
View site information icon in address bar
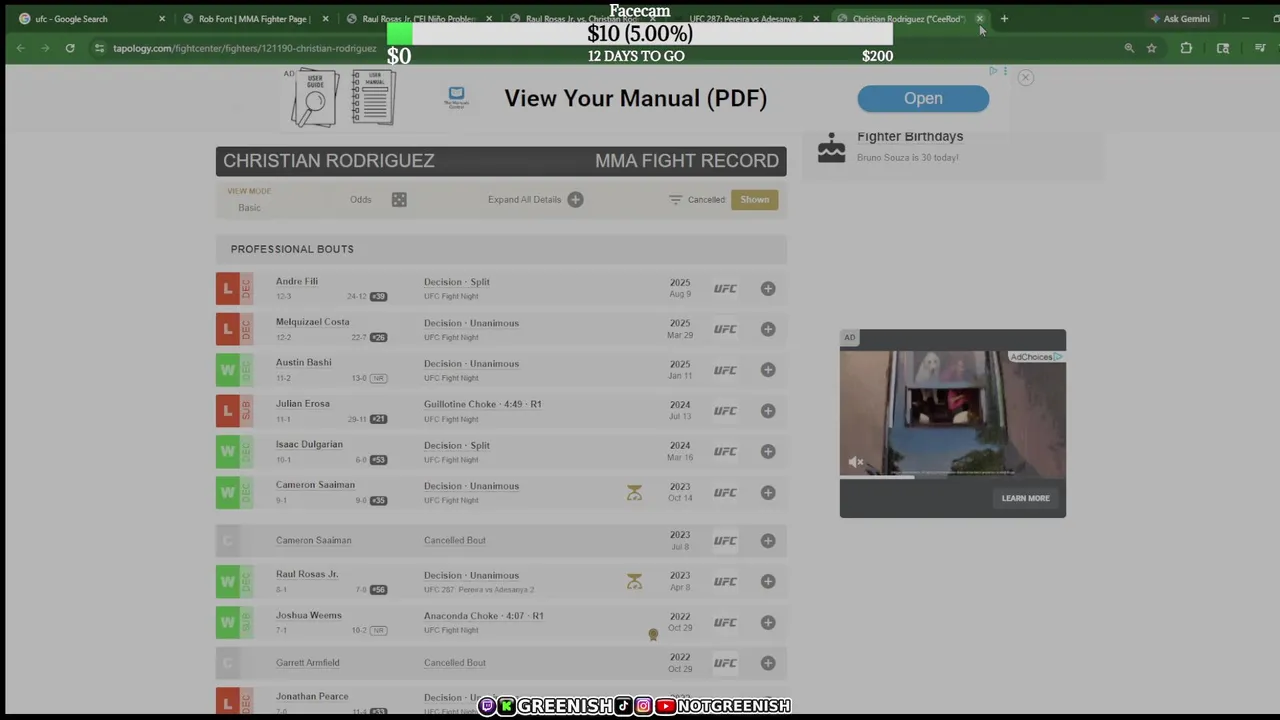tap(99, 48)
